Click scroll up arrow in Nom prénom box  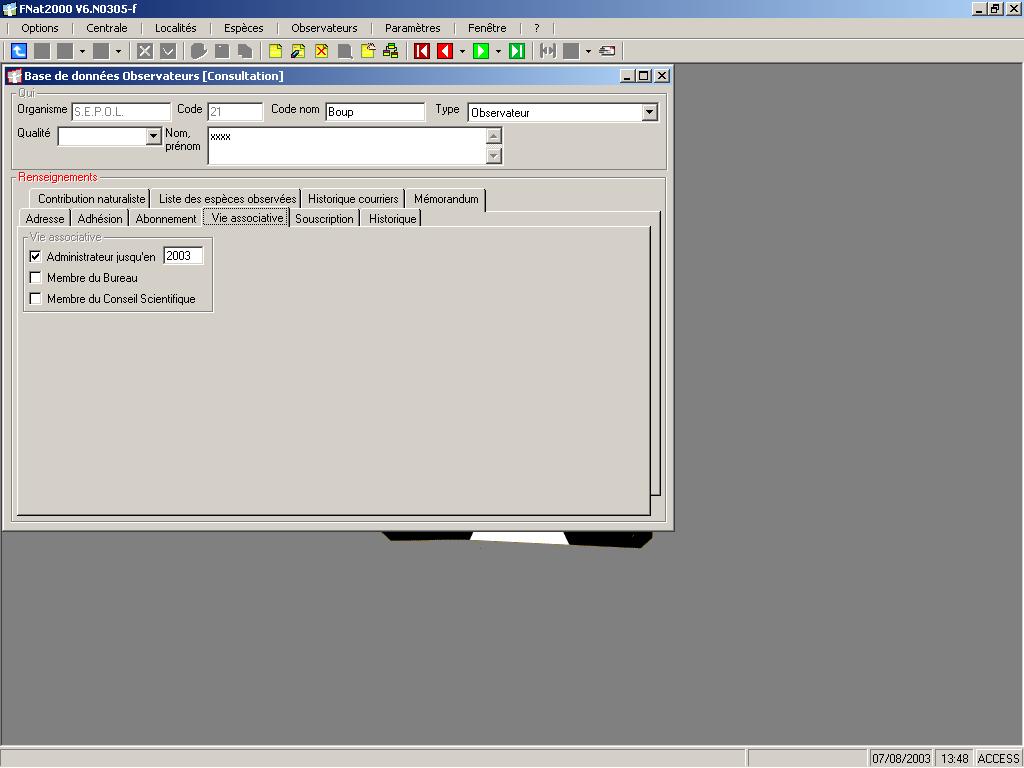click(x=494, y=136)
